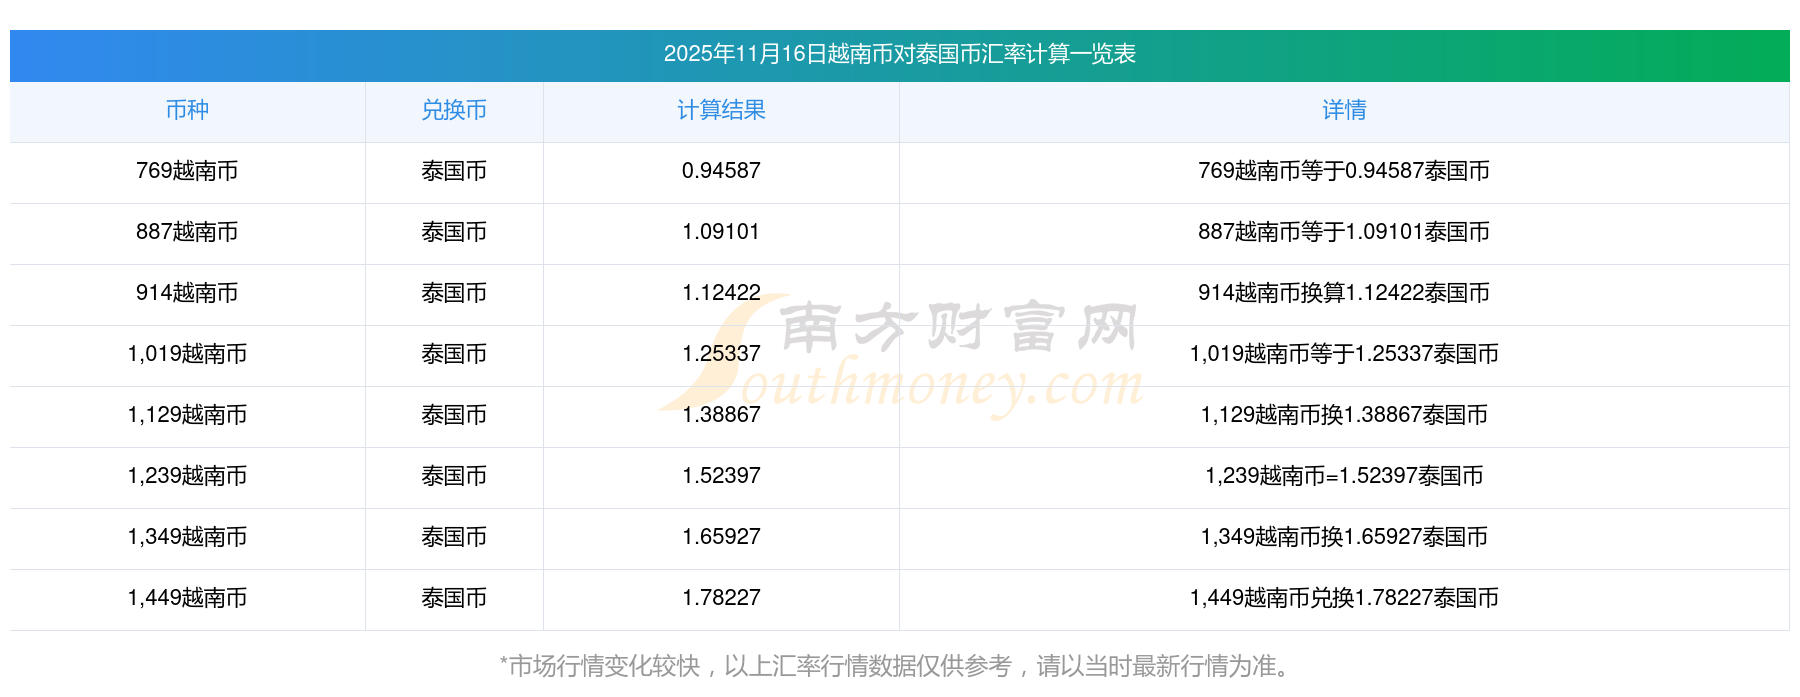
Task: Click the 币种 column header
Action: click(187, 111)
